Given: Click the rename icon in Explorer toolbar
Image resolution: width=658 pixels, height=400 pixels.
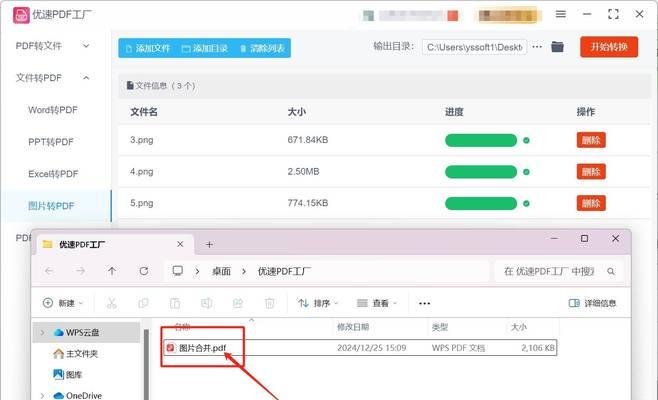Looking at the screenshot, I should coord(206,303).
